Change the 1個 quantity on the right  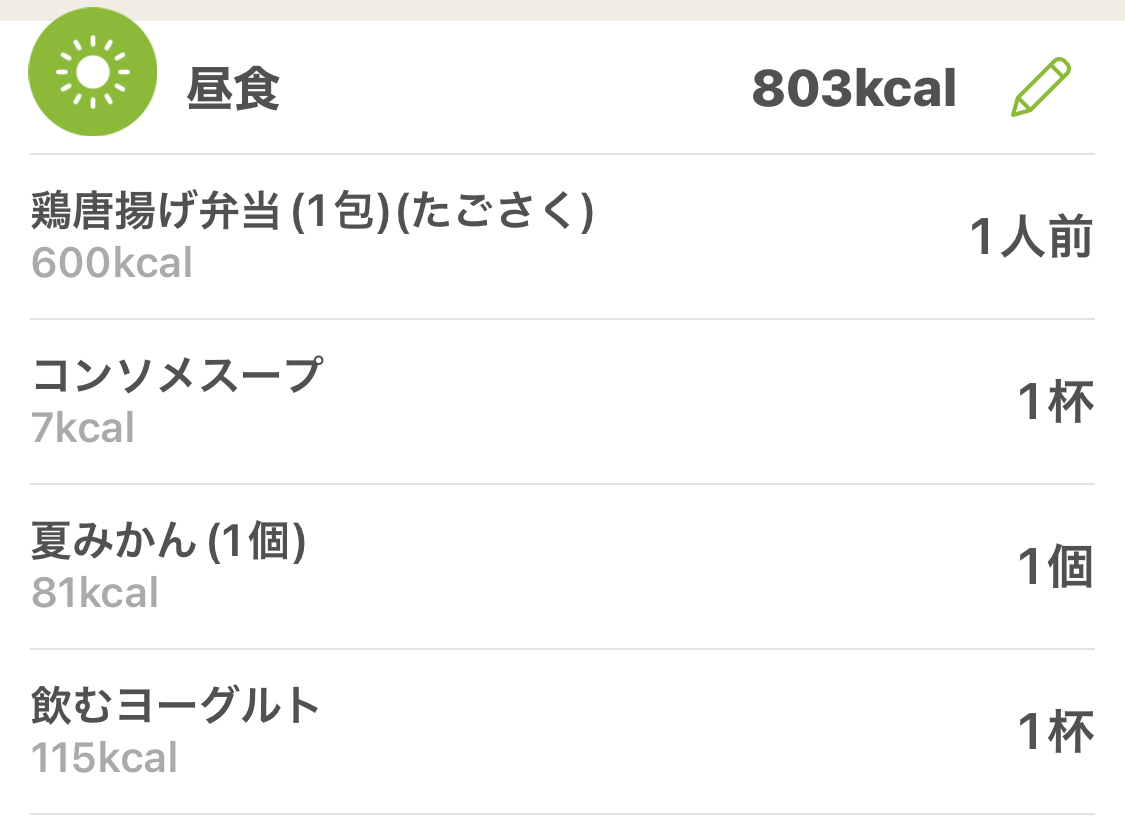1056,566
